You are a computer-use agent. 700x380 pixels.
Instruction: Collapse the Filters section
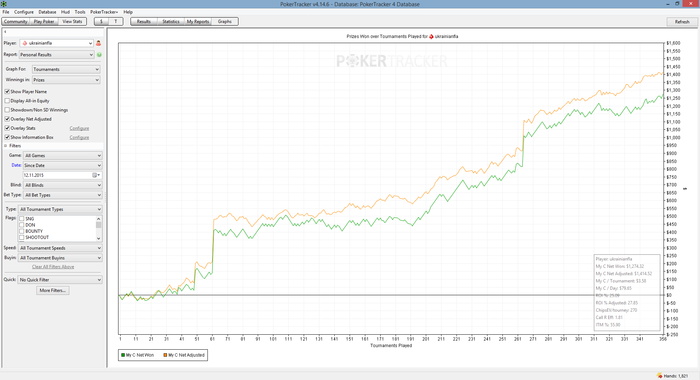pos(6,146)
